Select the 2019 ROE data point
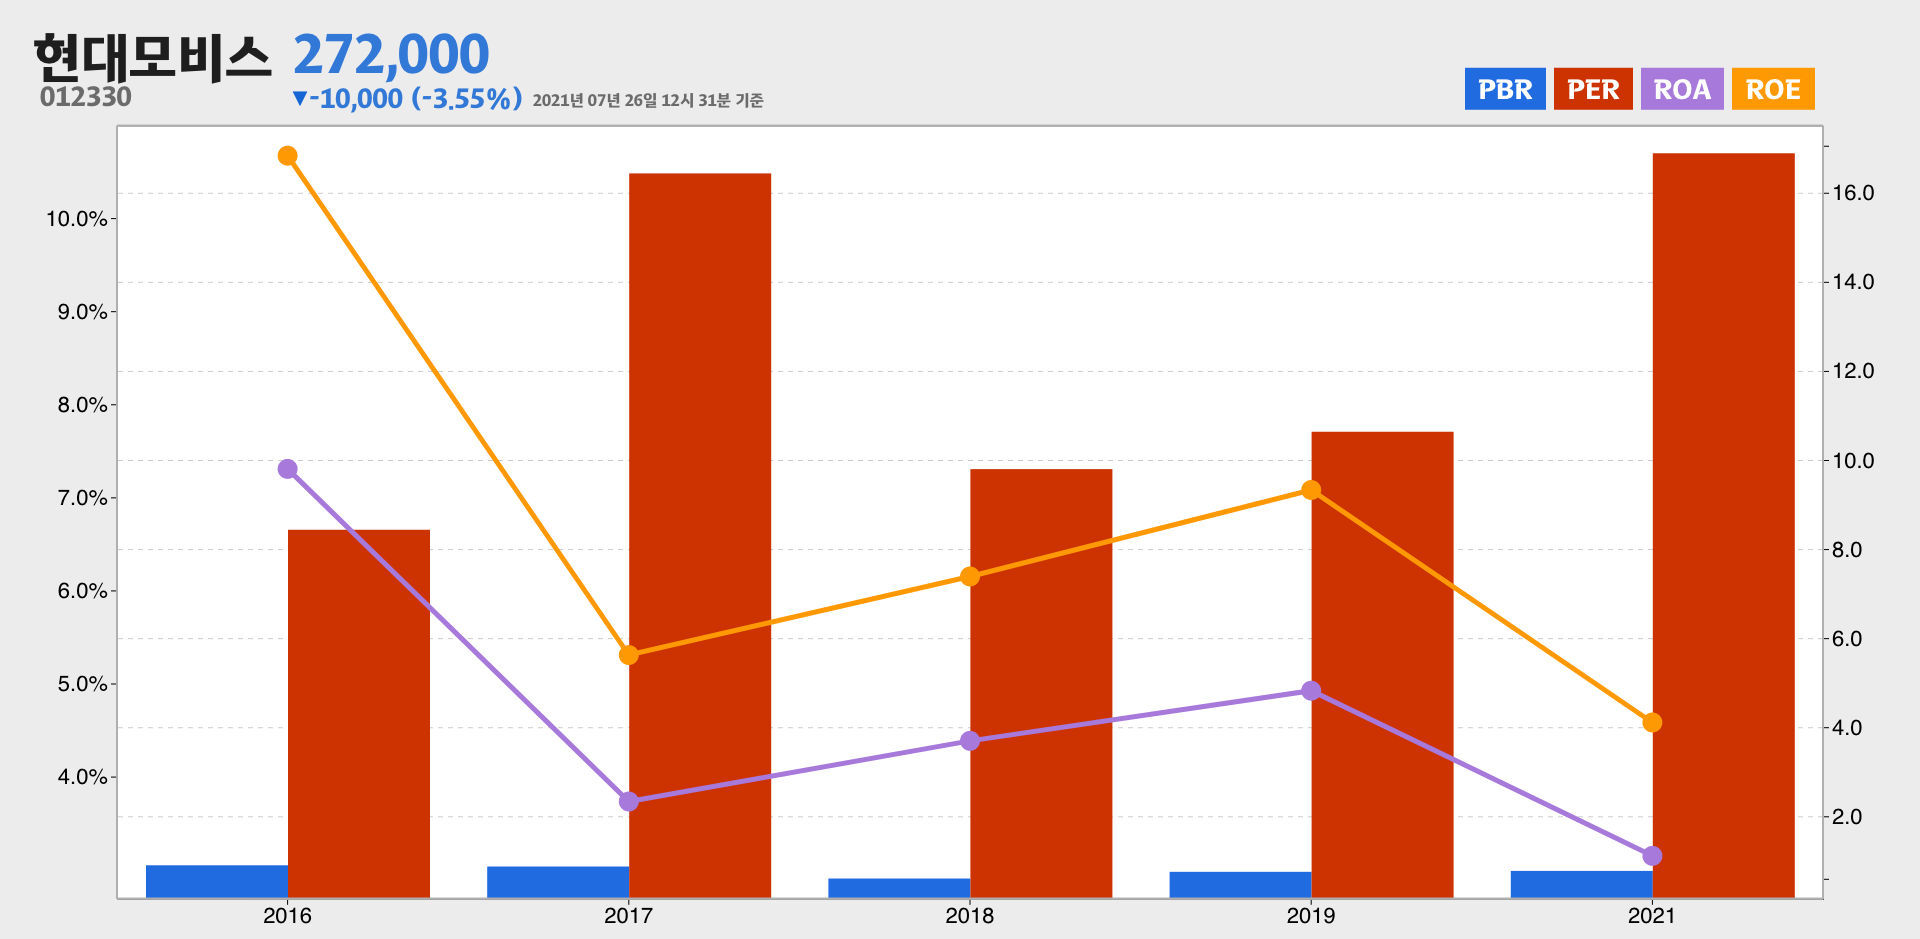This screenshot has width=1920, height=939. pyautogui.click(x=1311, y=490)
